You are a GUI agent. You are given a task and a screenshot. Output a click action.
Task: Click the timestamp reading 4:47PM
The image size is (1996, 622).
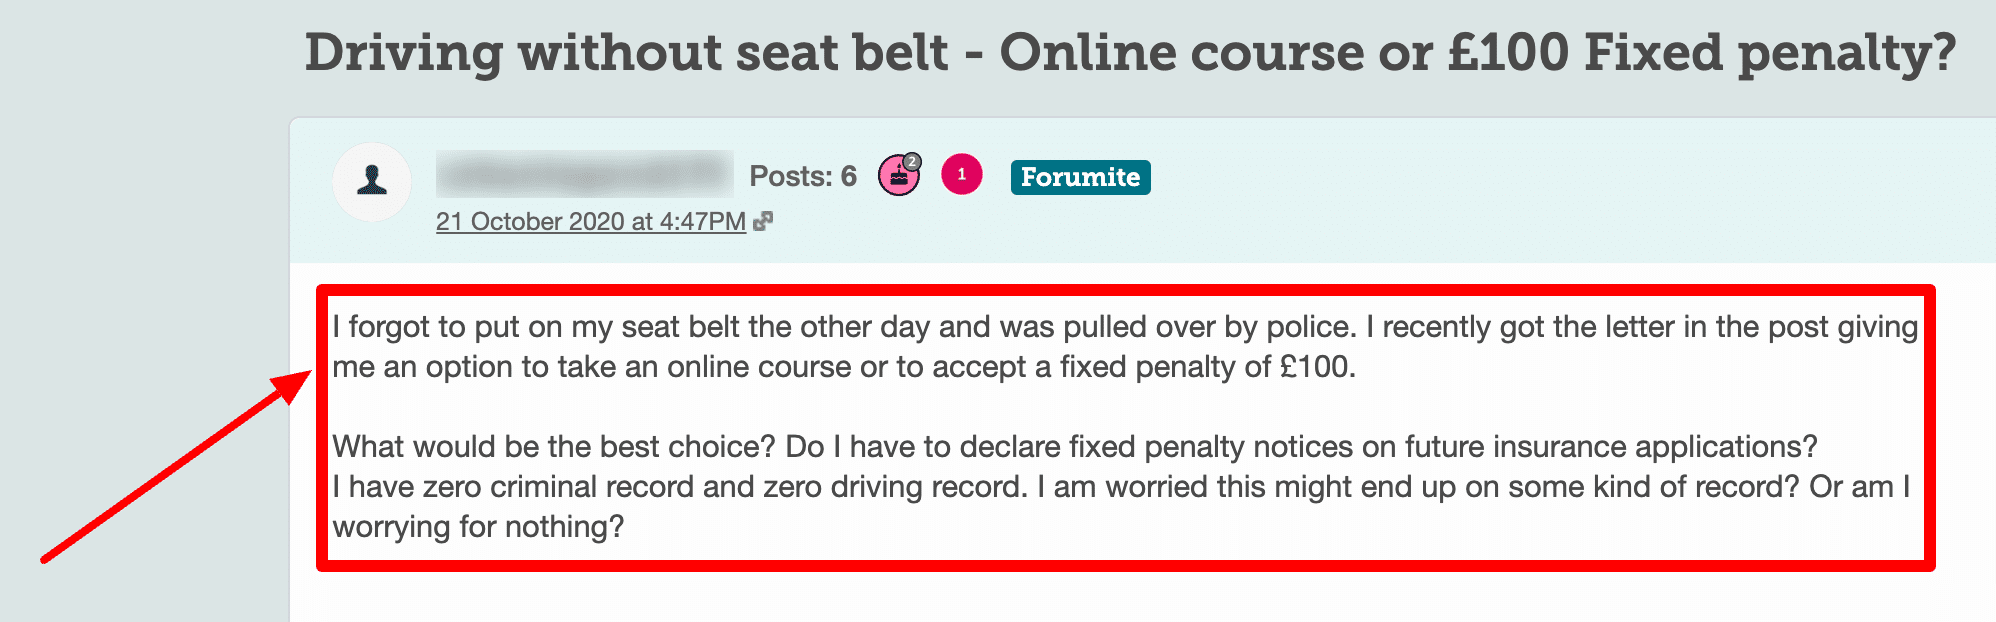[700, 221]
